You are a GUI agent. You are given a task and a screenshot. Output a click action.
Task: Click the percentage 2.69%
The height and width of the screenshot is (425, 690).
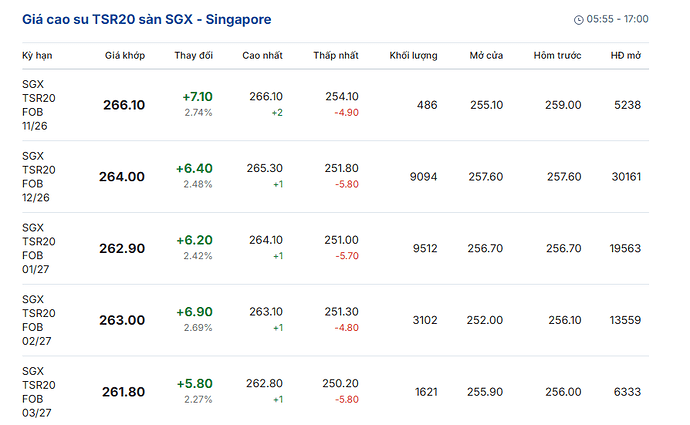(198, 328)
